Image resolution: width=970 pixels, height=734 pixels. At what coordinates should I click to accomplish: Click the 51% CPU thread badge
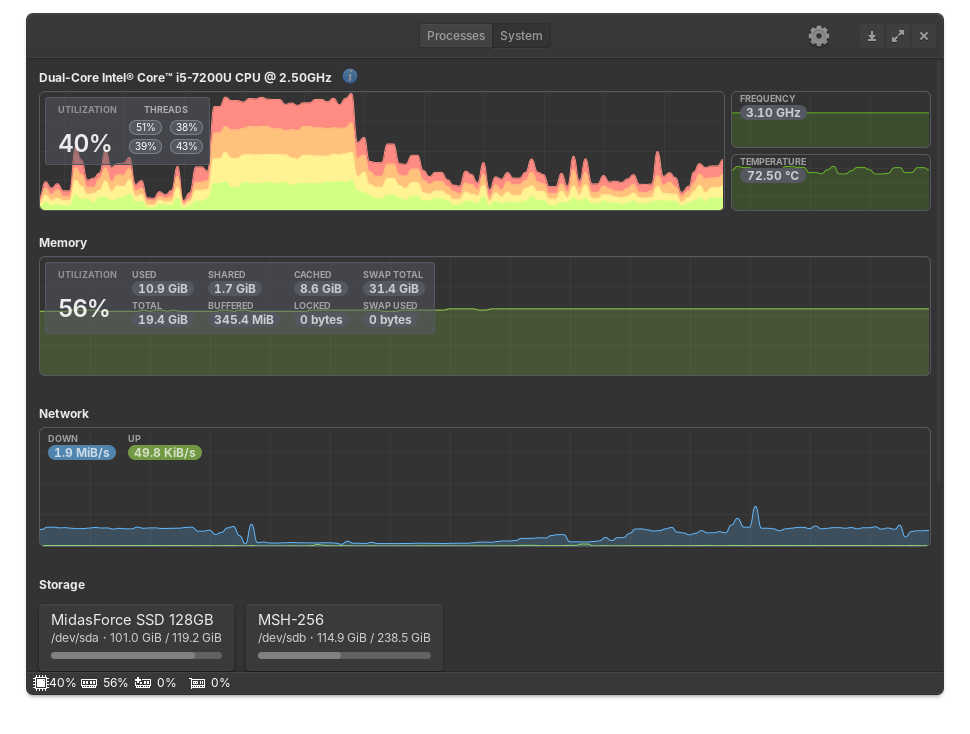point(146,128)
